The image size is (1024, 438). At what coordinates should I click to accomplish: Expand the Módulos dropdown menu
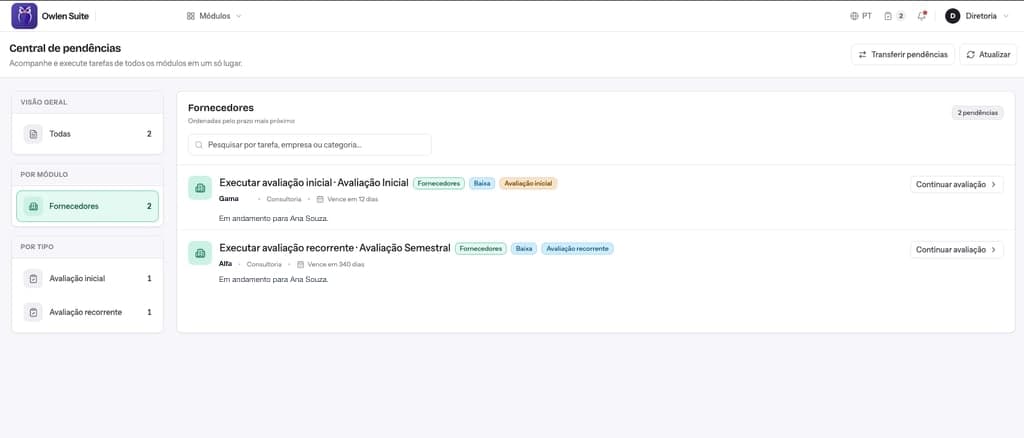coord(214,16)
